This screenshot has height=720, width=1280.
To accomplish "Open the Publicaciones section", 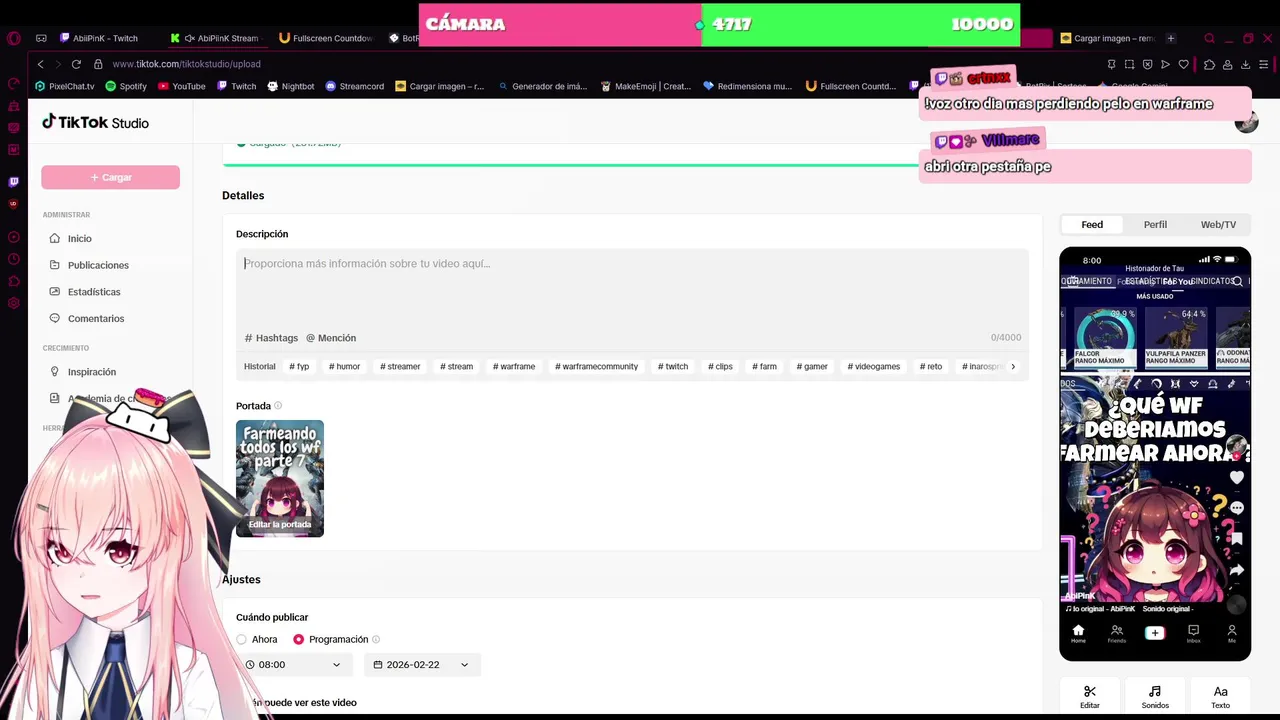I will click(98, 265).
